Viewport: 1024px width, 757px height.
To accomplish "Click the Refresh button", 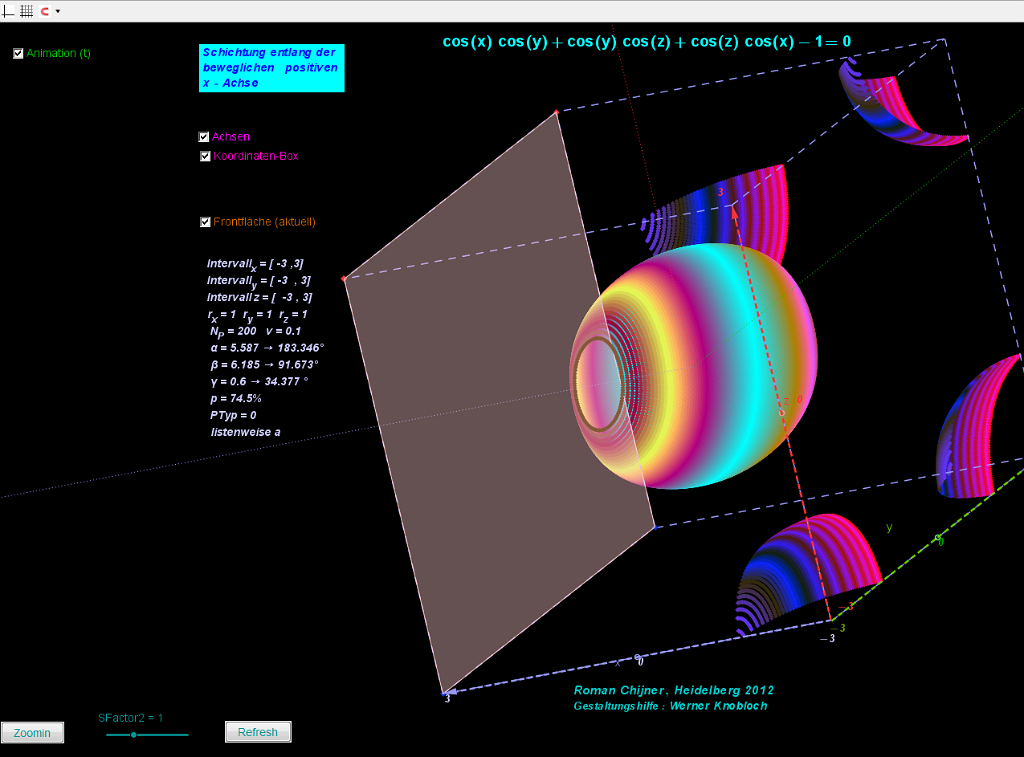I will [x=258, y=732].
